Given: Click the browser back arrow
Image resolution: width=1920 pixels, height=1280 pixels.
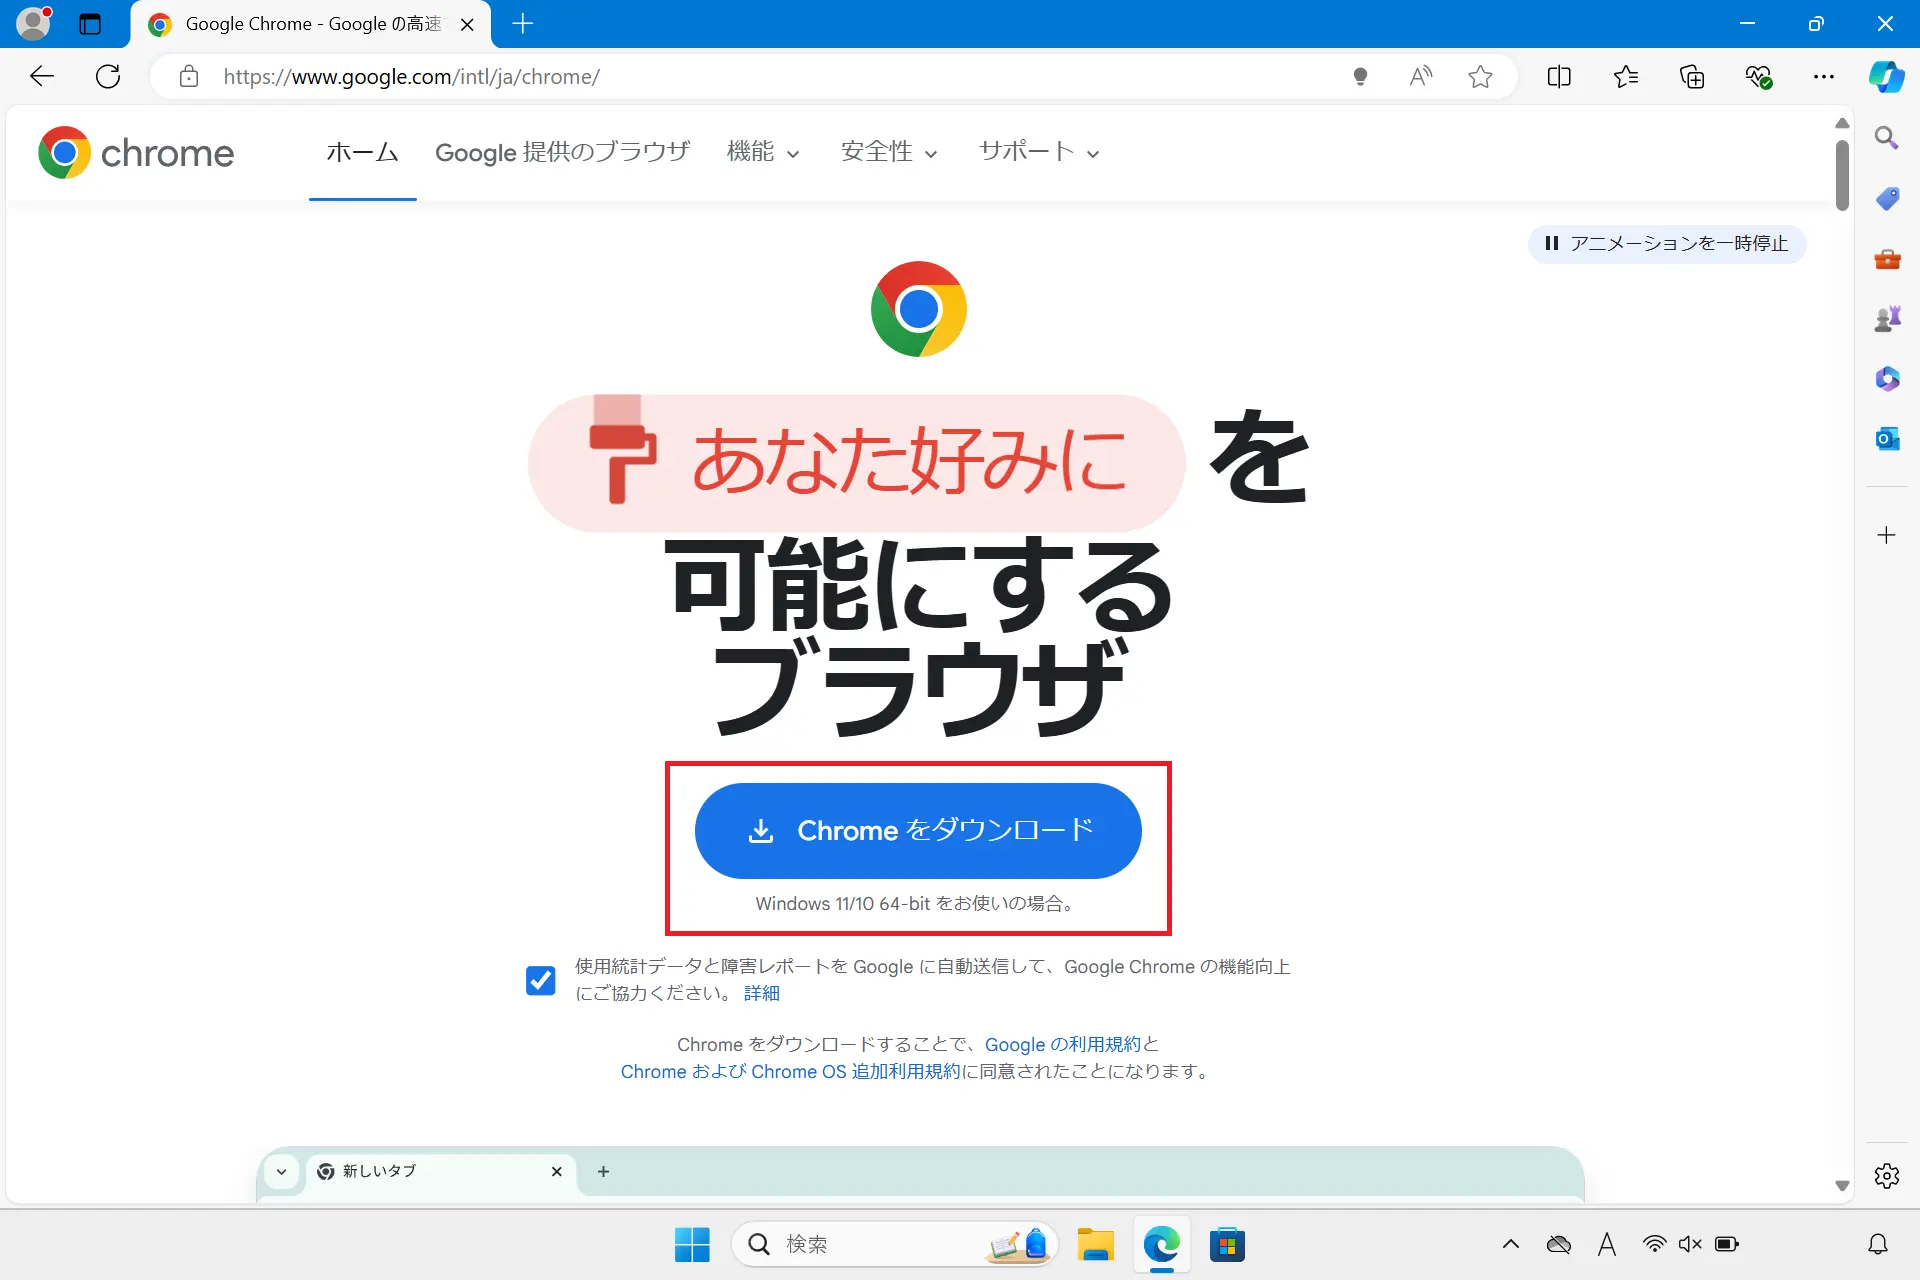Looking at the screenshot, I should click(x=42, y=76).
